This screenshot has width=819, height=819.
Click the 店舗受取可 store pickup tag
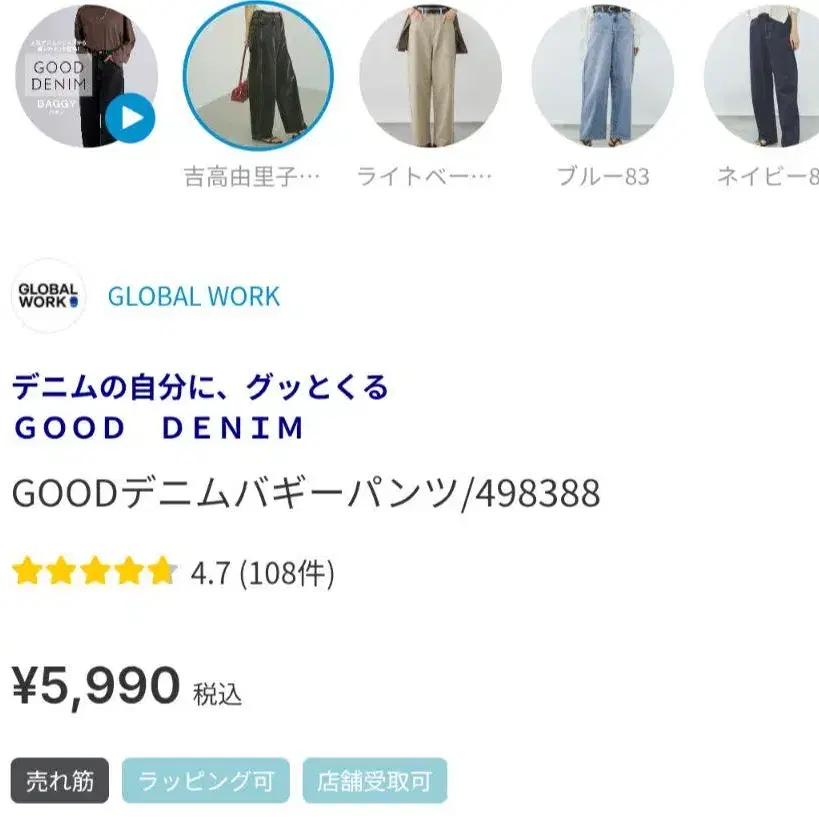pos(375,781)
